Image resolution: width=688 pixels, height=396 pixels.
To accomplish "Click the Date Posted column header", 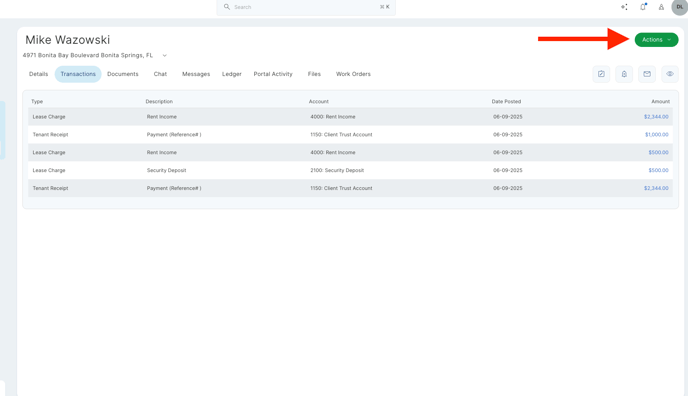I will [x=506, y=102].
